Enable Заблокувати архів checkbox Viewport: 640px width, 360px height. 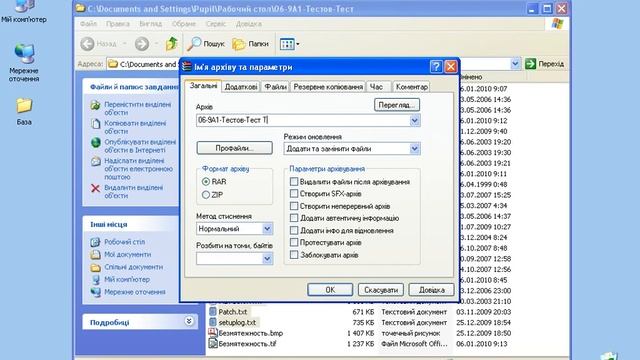(294, 255)
